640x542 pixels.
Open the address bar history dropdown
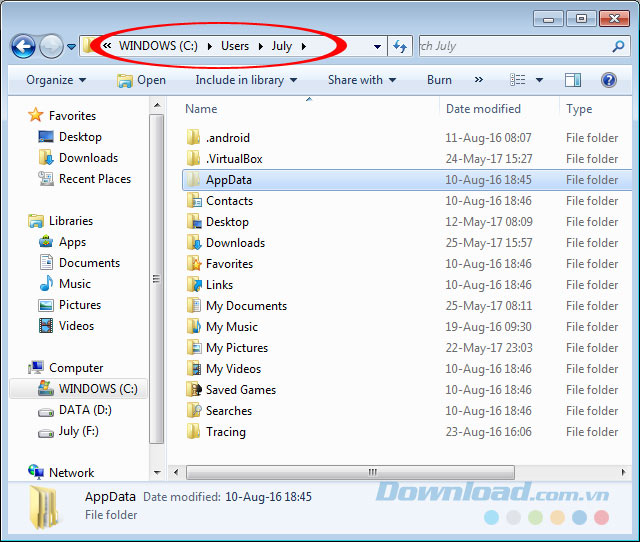pyautogui.click(x=378, y=47)
